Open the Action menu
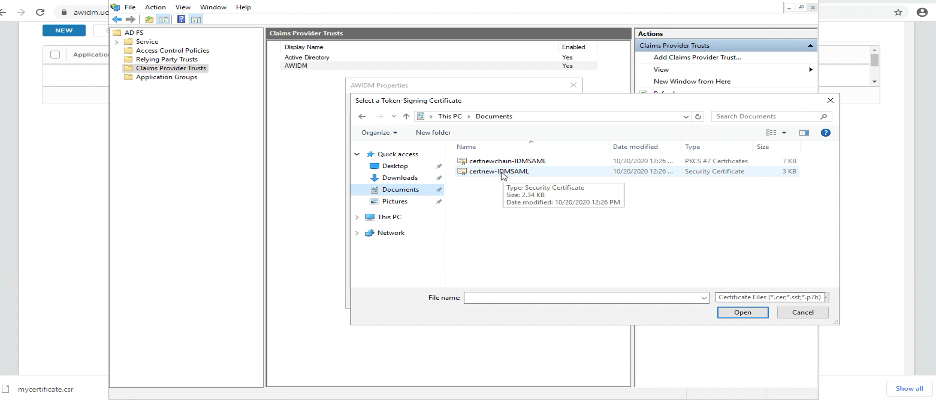Screen dimensions: 936x400 click(155, 7)
